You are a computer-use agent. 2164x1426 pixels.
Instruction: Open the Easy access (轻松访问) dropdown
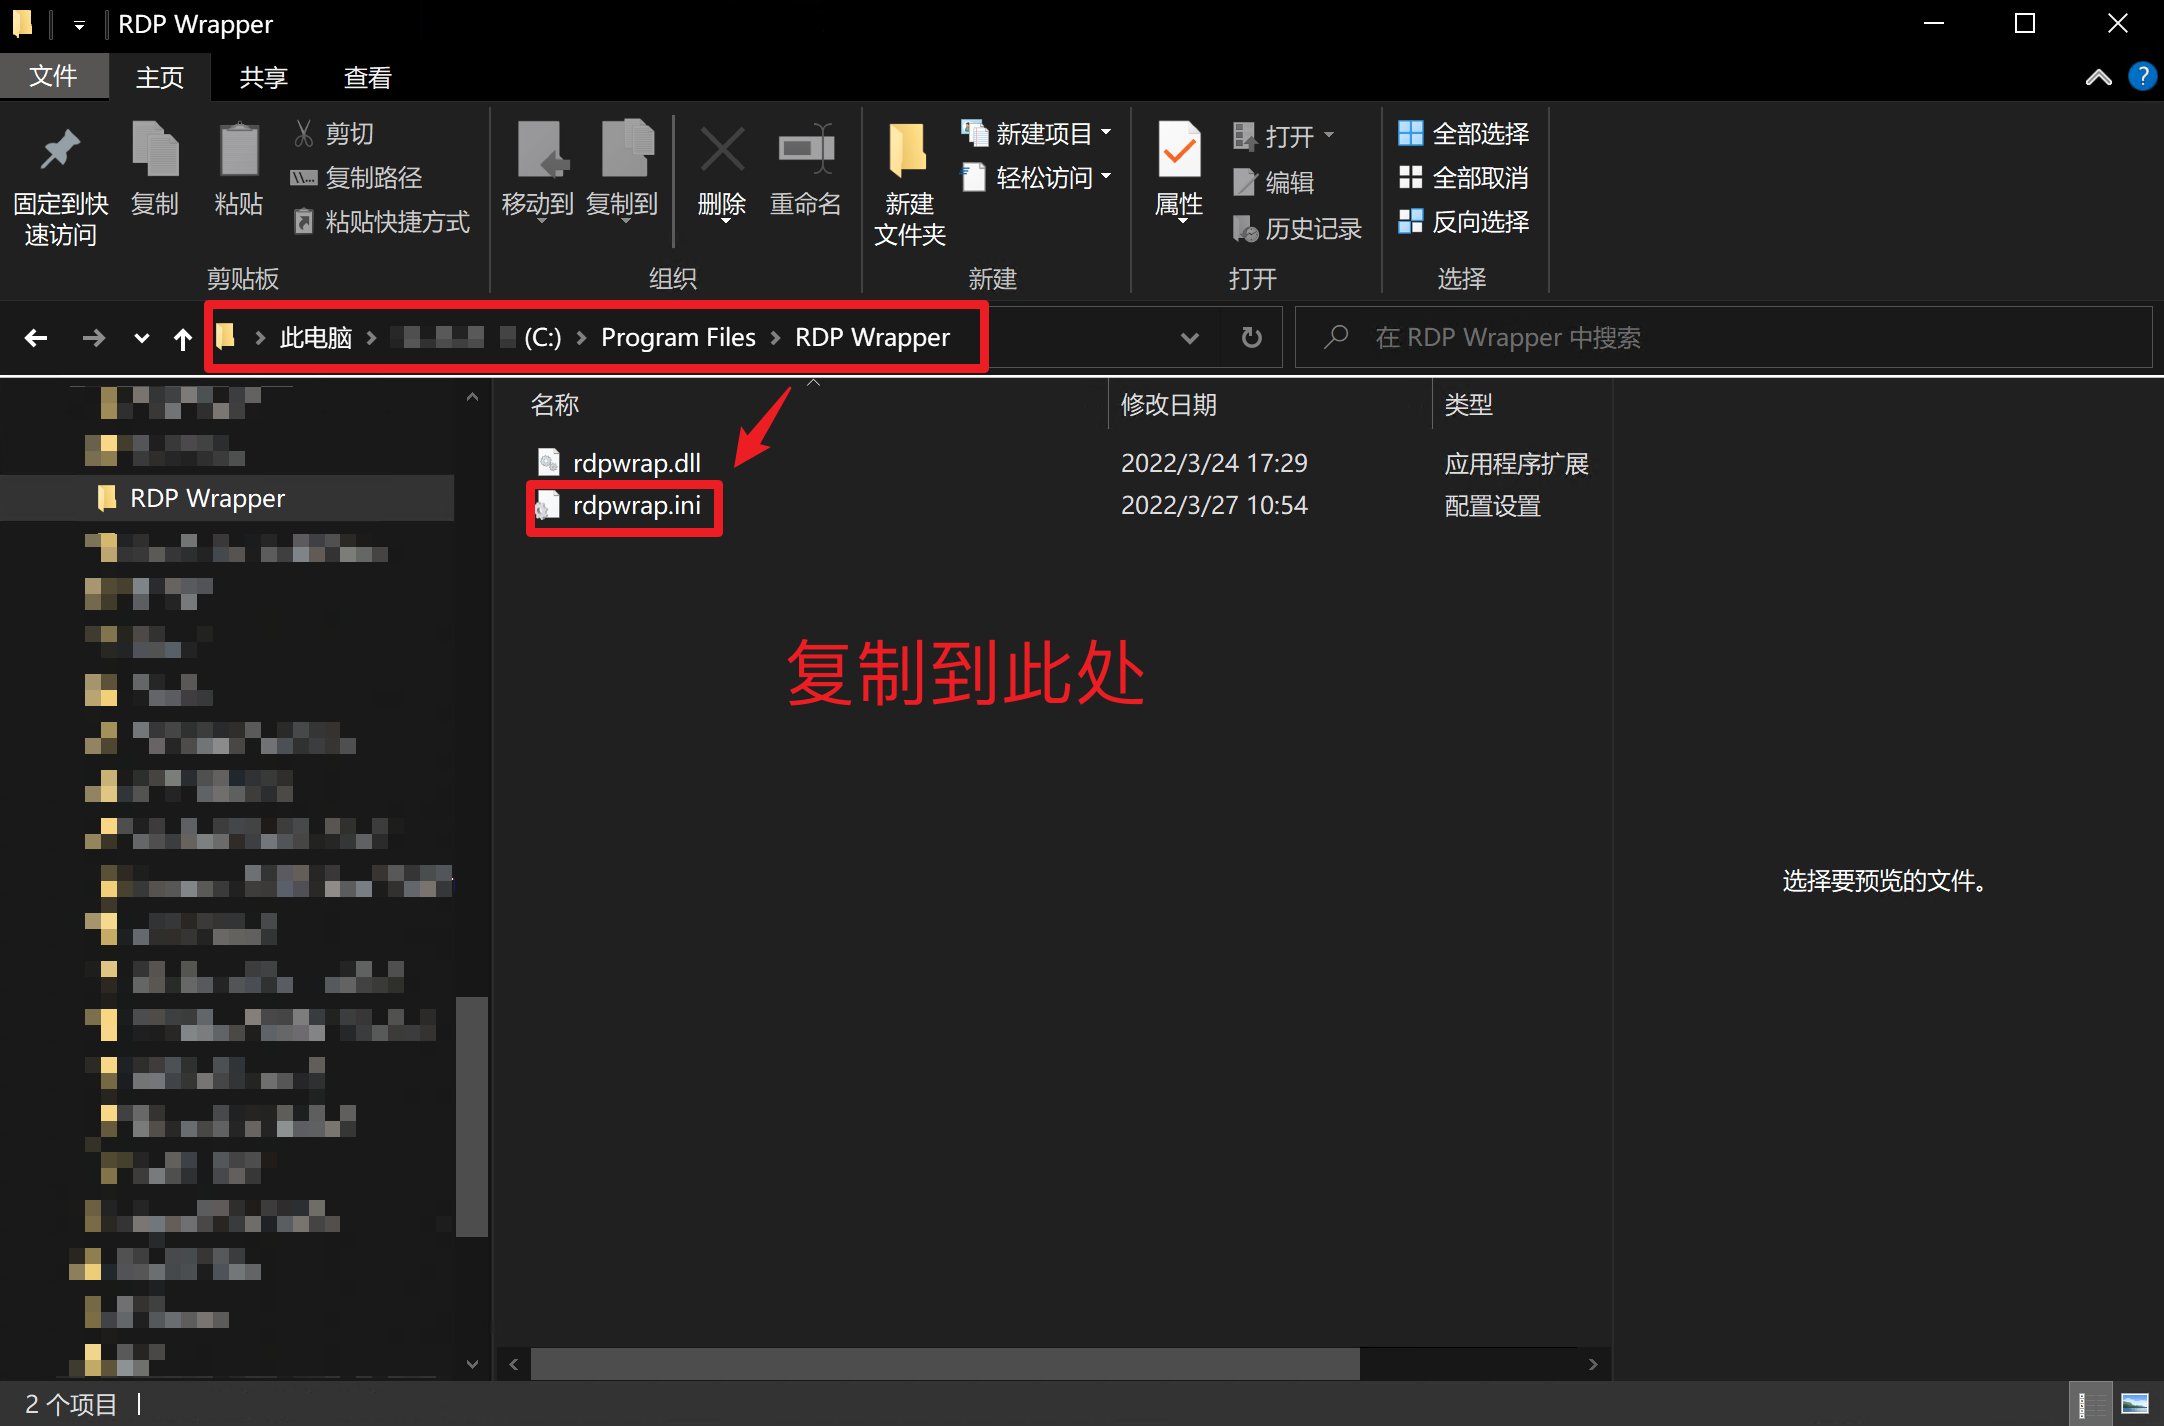1037,178
